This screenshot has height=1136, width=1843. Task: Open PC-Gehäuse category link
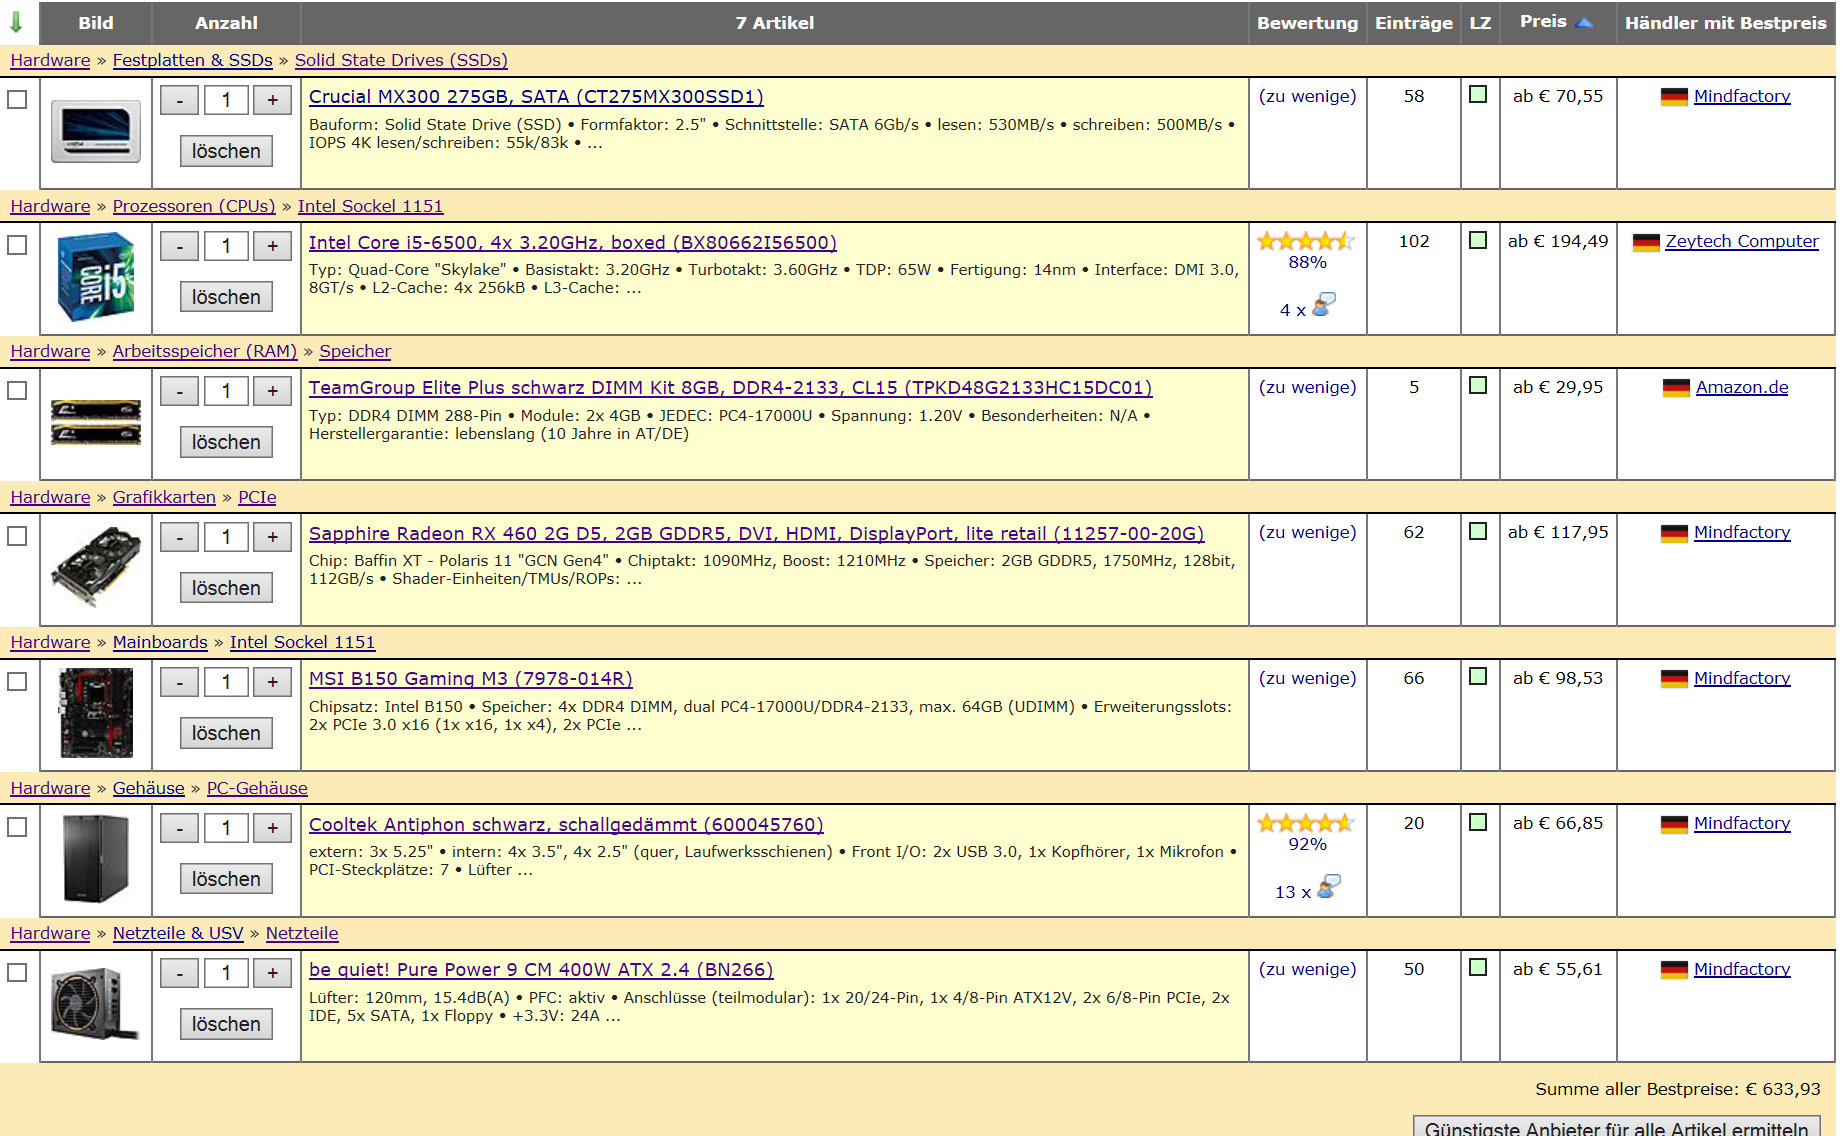coord(257,788)
